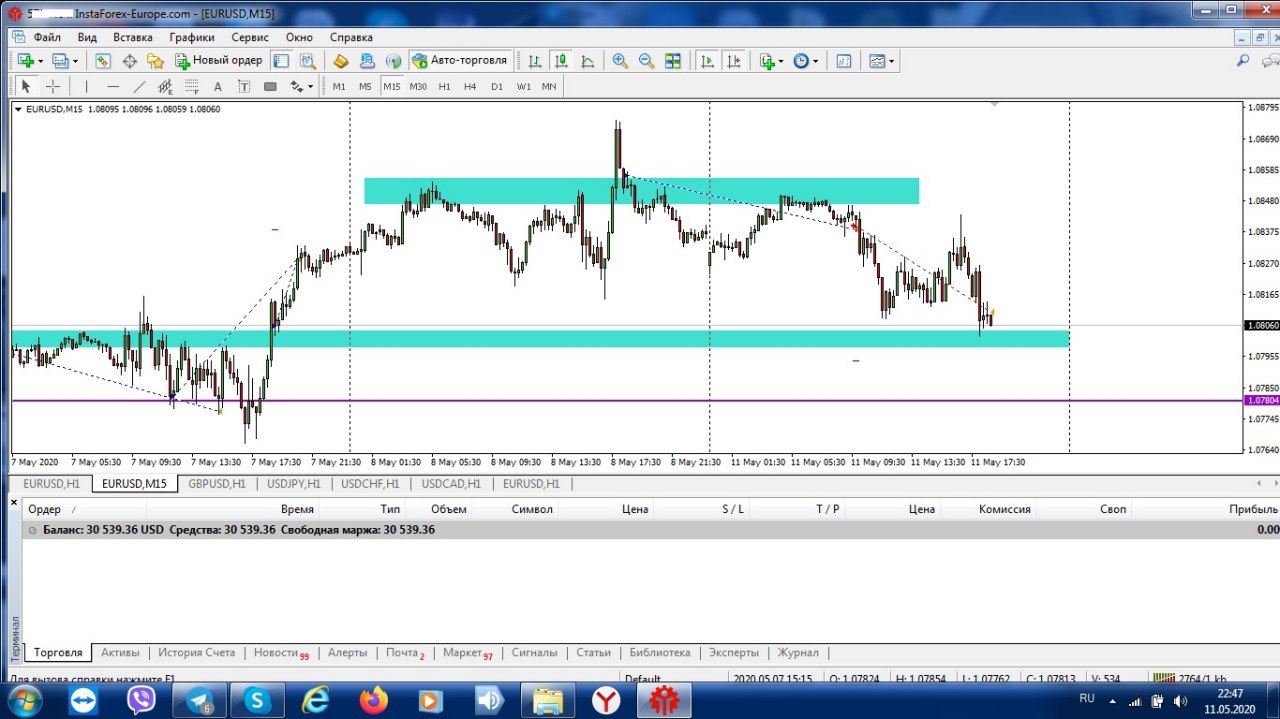This screenshot has width=1280, height=719.
Task: Toggle the Auto-trading button
Action: point(460,61)
